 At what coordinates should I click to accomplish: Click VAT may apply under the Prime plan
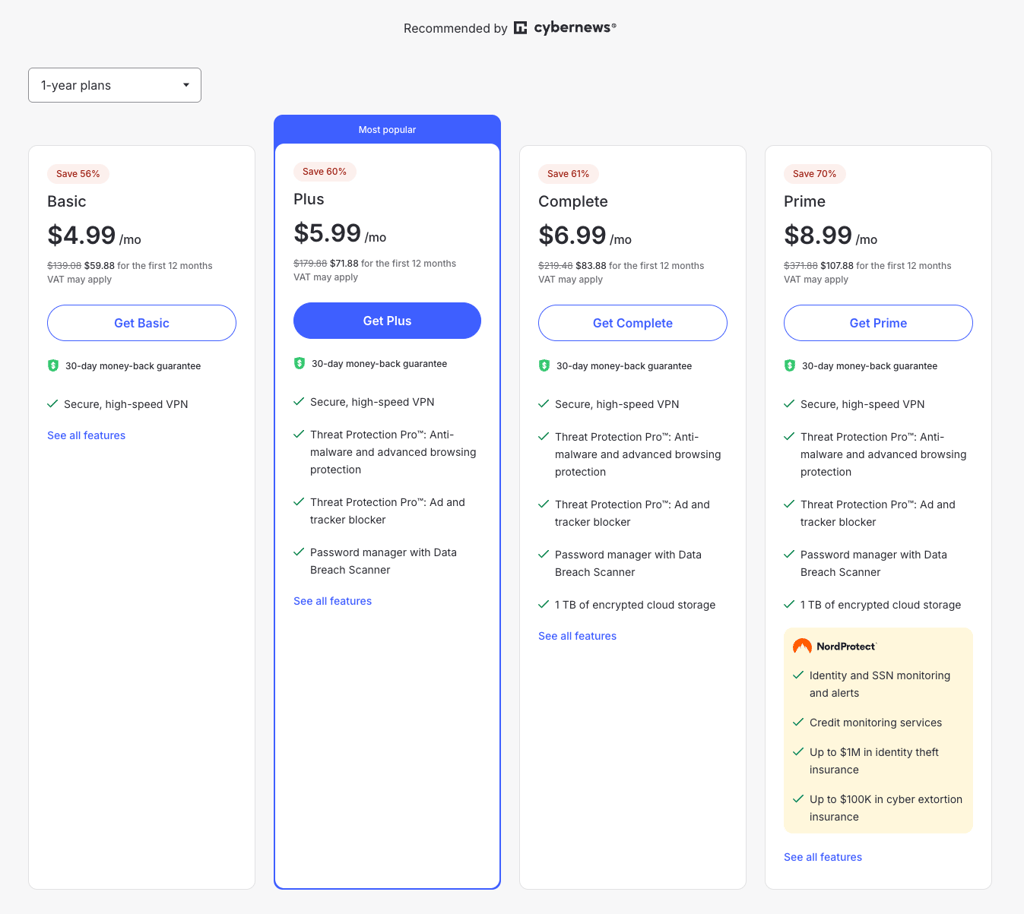tap(816, 279)
